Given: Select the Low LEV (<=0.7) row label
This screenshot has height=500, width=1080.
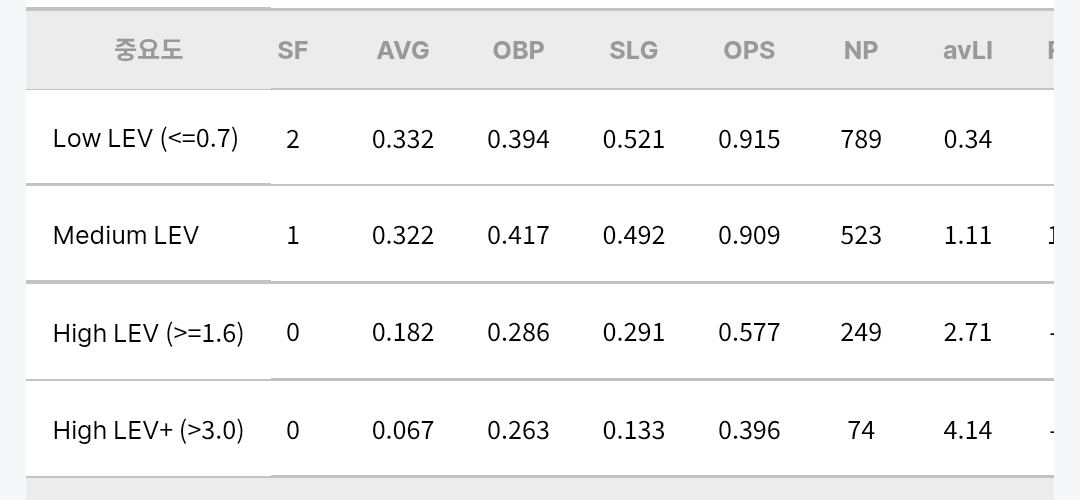Looking at the screenshot, I should (145, 138).
